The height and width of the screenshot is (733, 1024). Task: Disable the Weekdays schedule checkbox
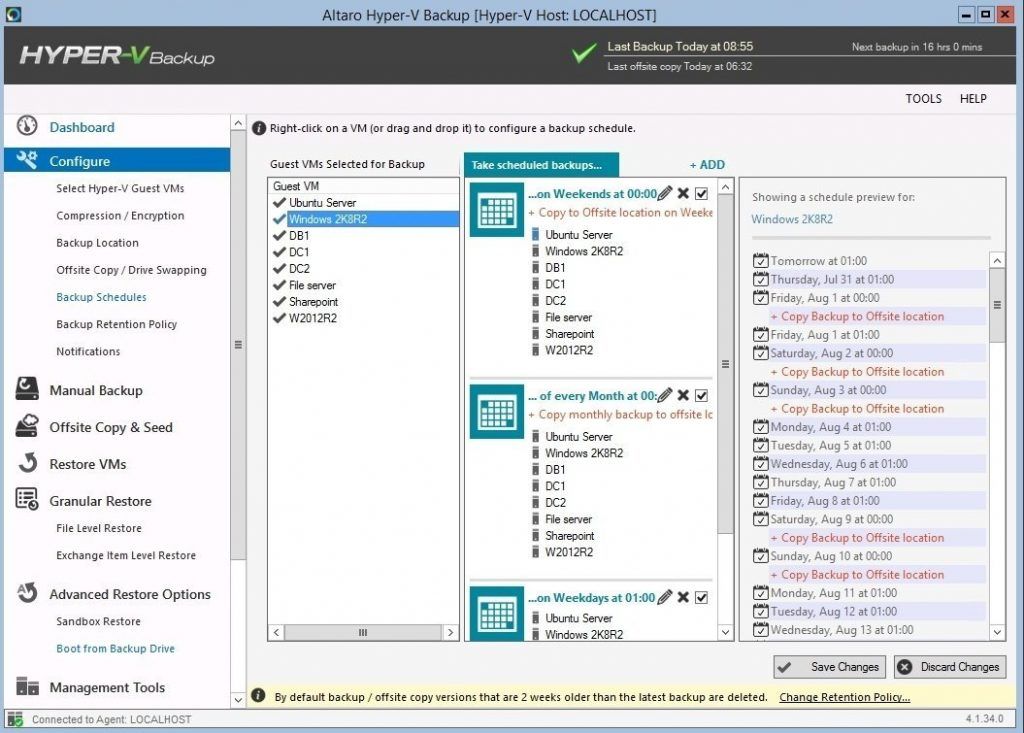(x=701, y=597)
